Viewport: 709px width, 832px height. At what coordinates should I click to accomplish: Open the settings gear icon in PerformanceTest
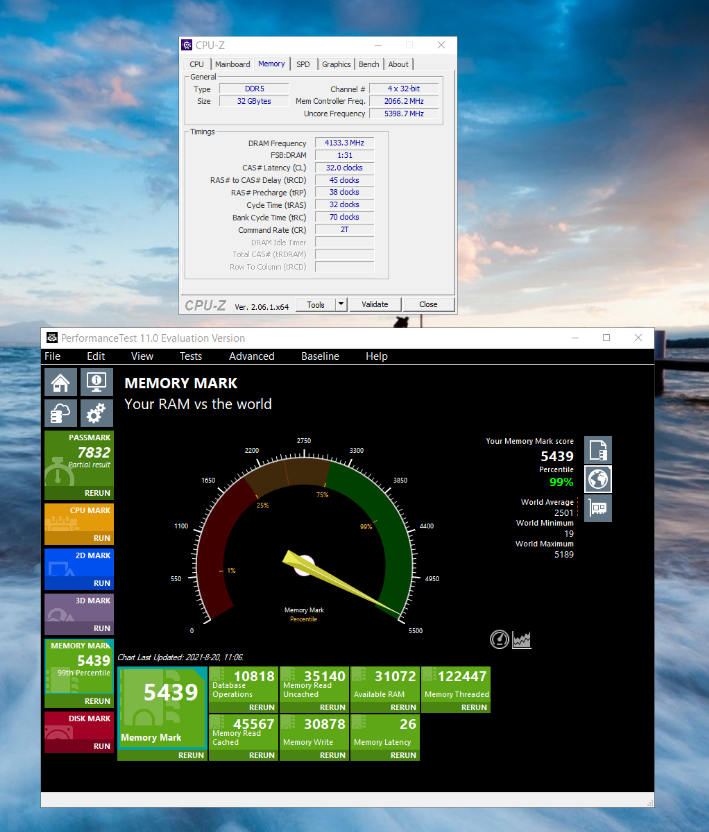tap(97, 413)
